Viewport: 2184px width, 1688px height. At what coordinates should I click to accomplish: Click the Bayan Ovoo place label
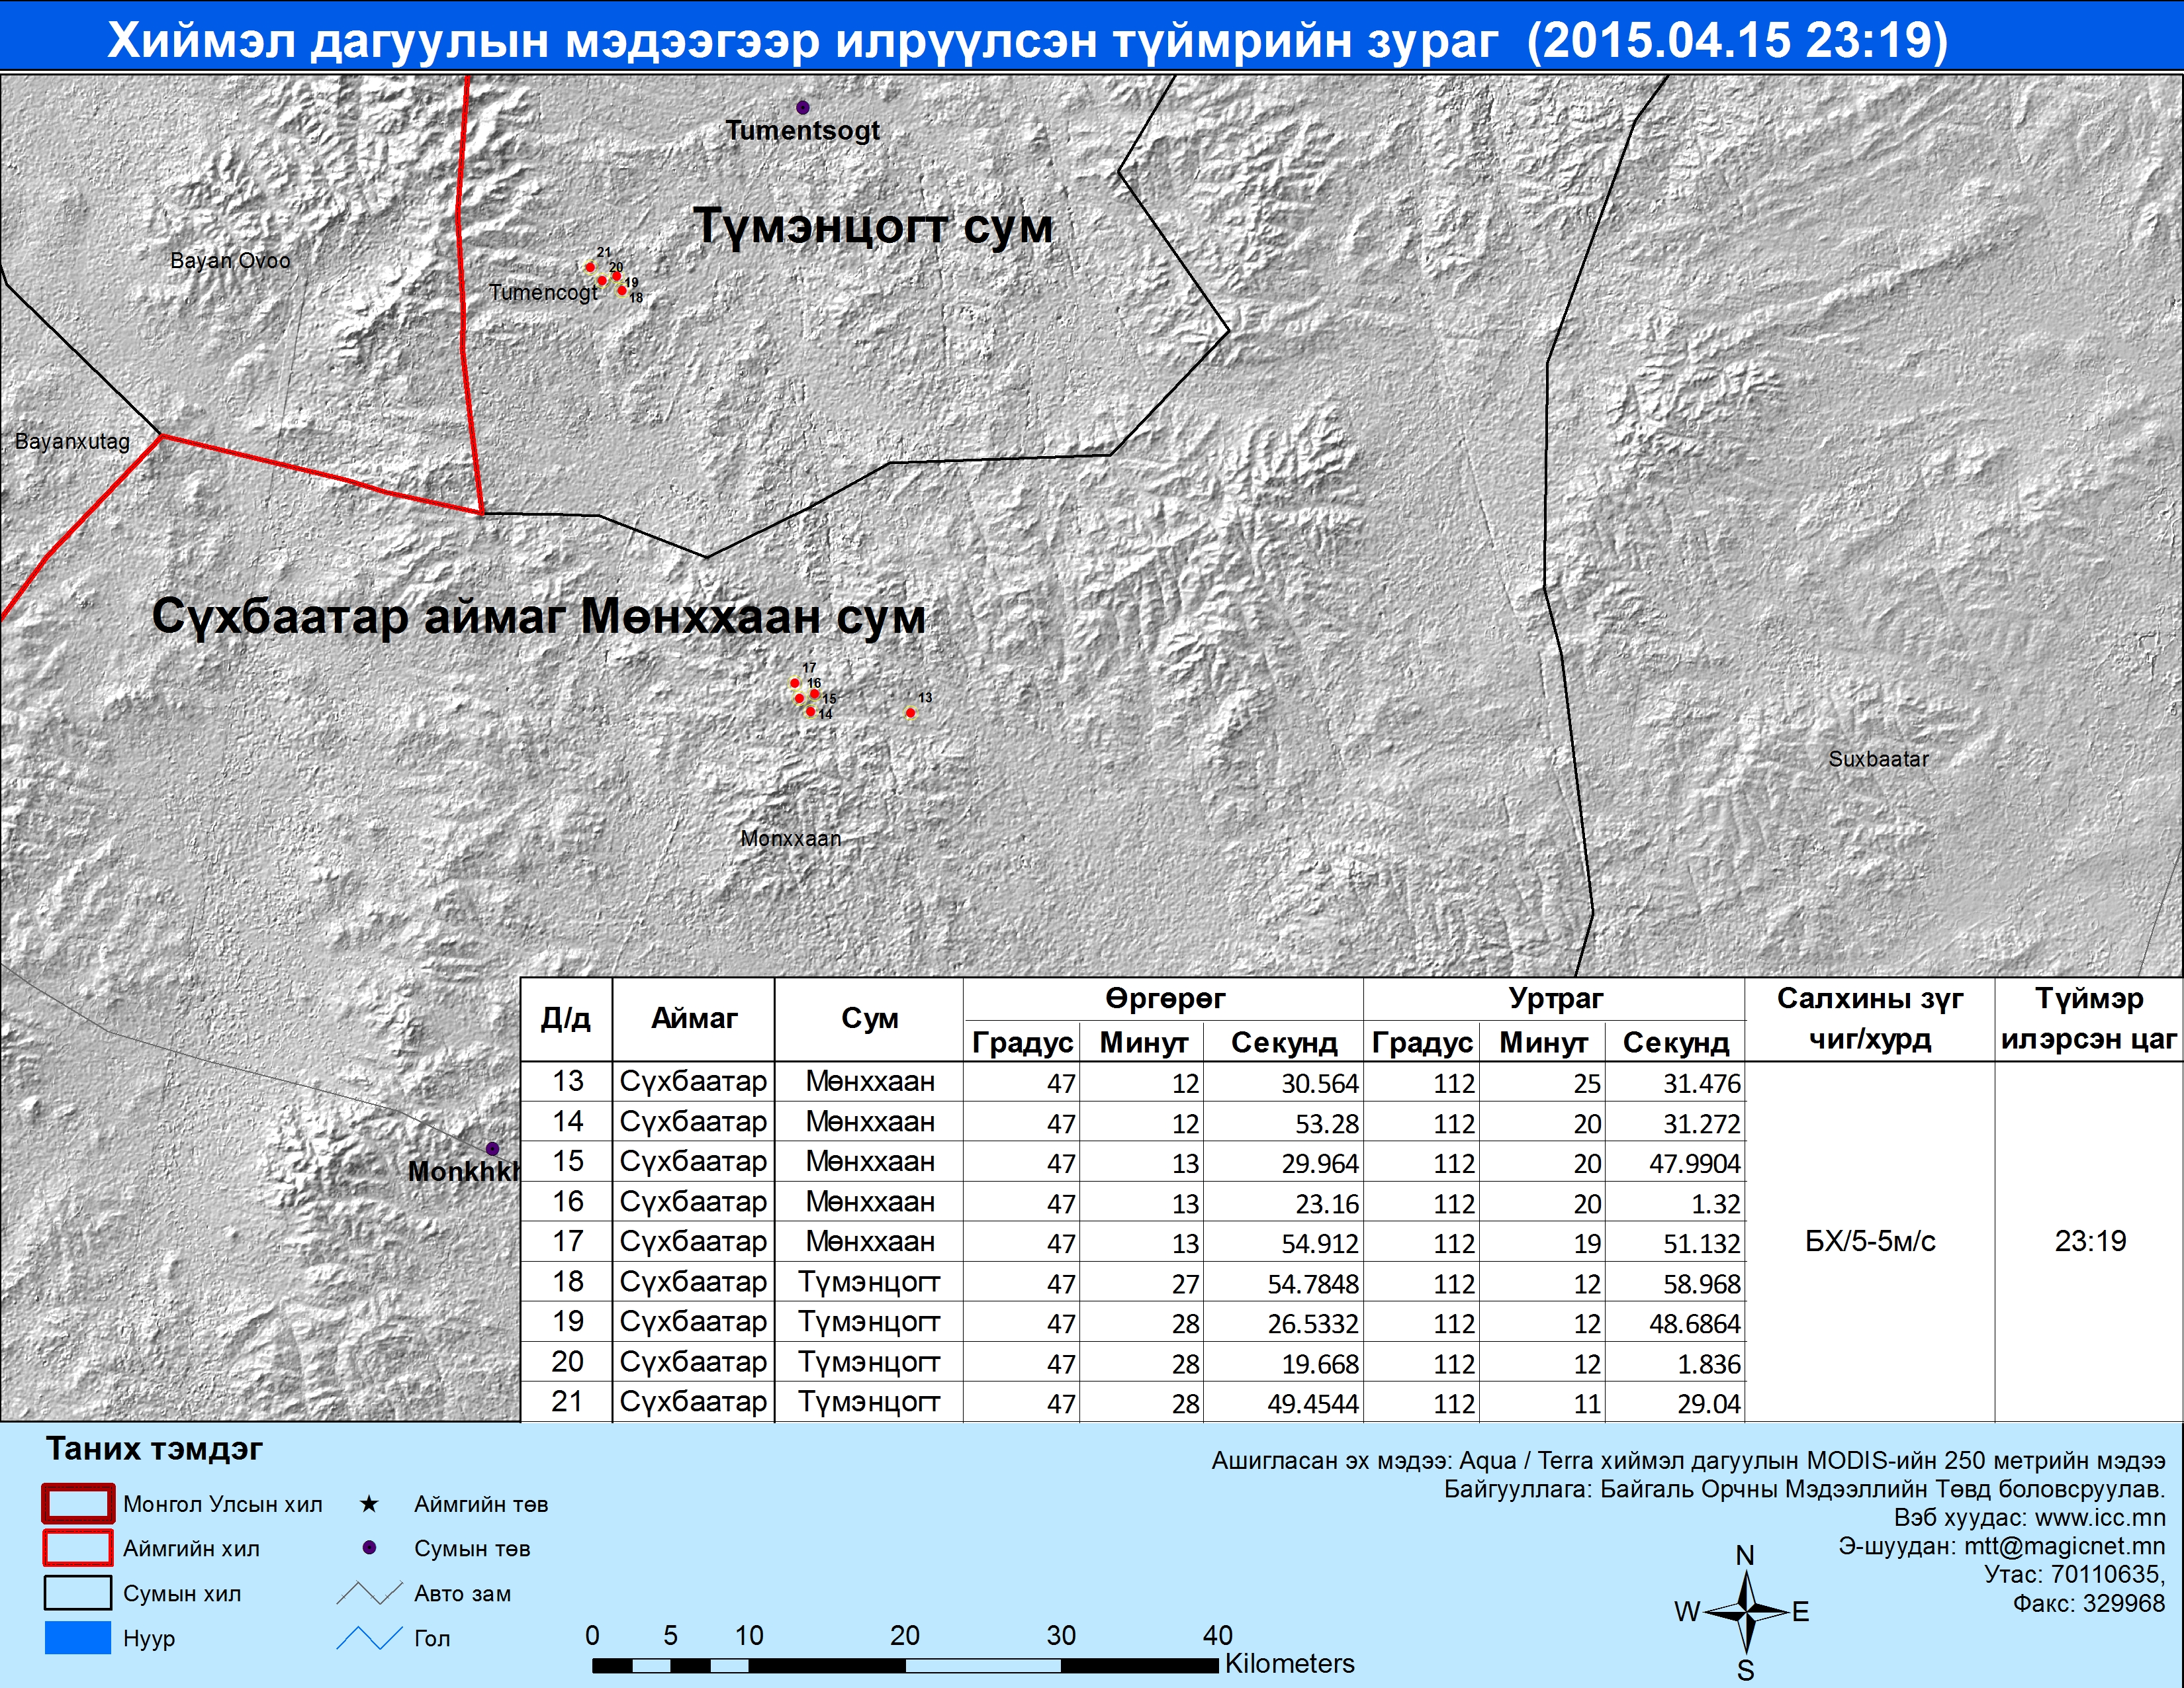(230, 261)
